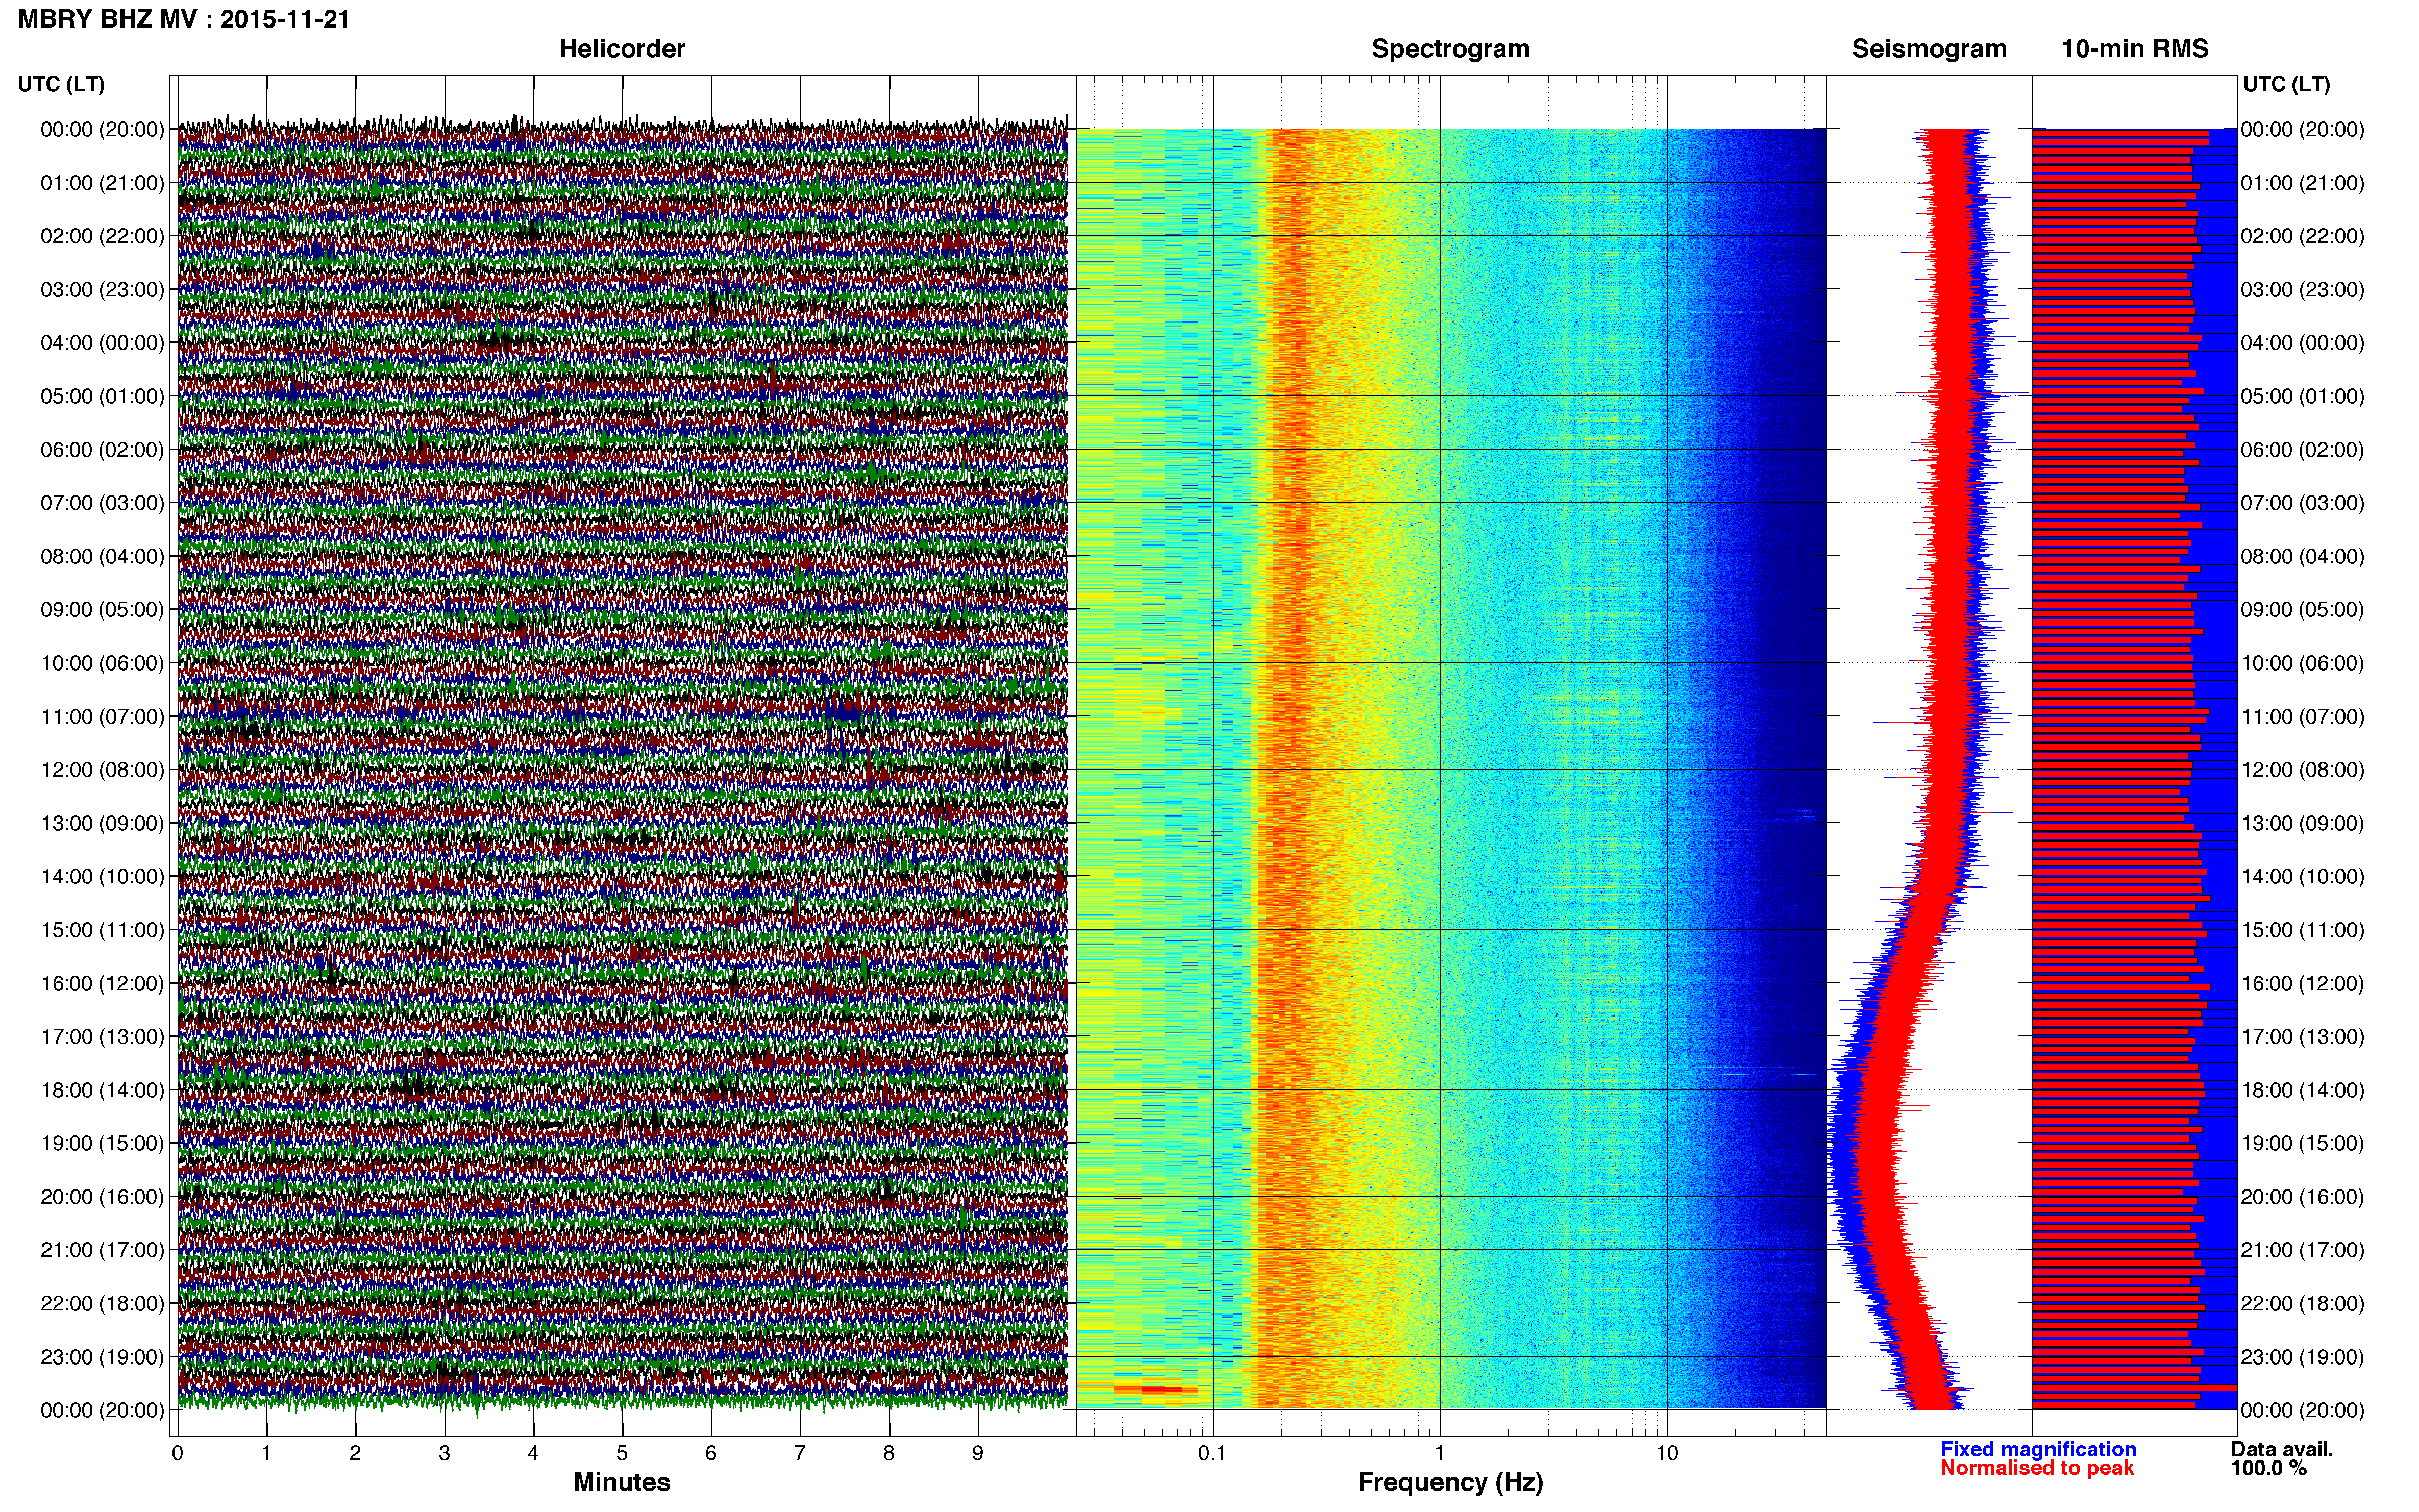
Task: Click RMS-side time label '03:00 (23:00)'
Action: [x=2303, y=290]
